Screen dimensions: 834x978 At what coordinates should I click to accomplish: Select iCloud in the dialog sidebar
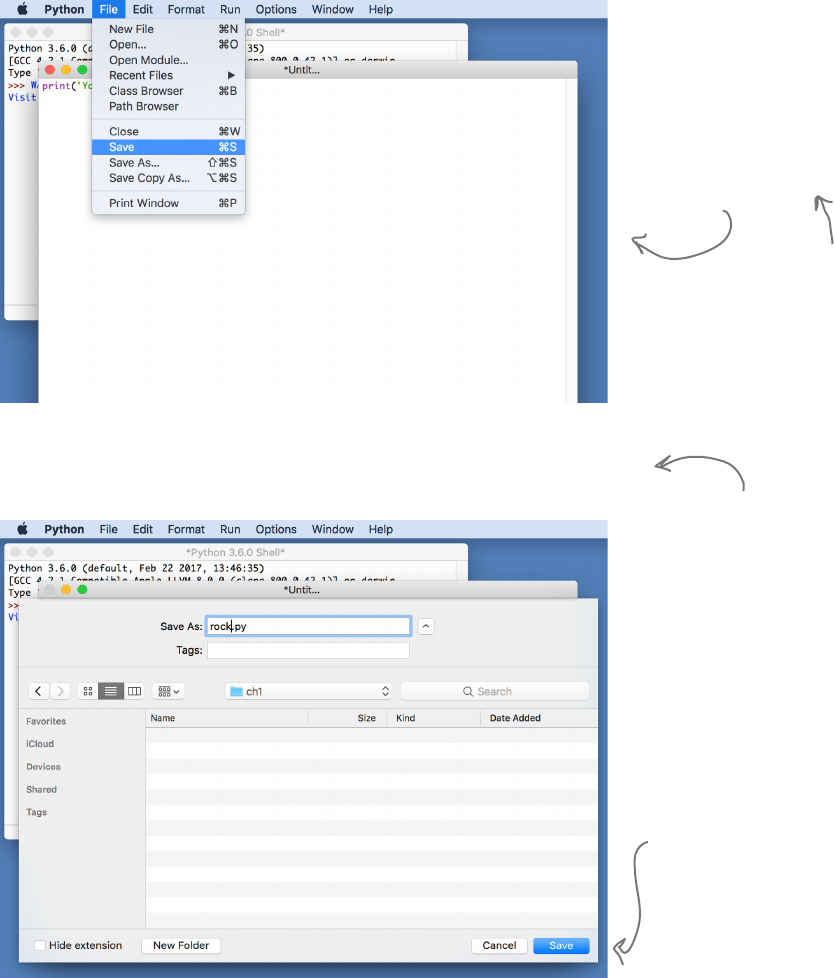pyautogui.click(x=40, y=743)
